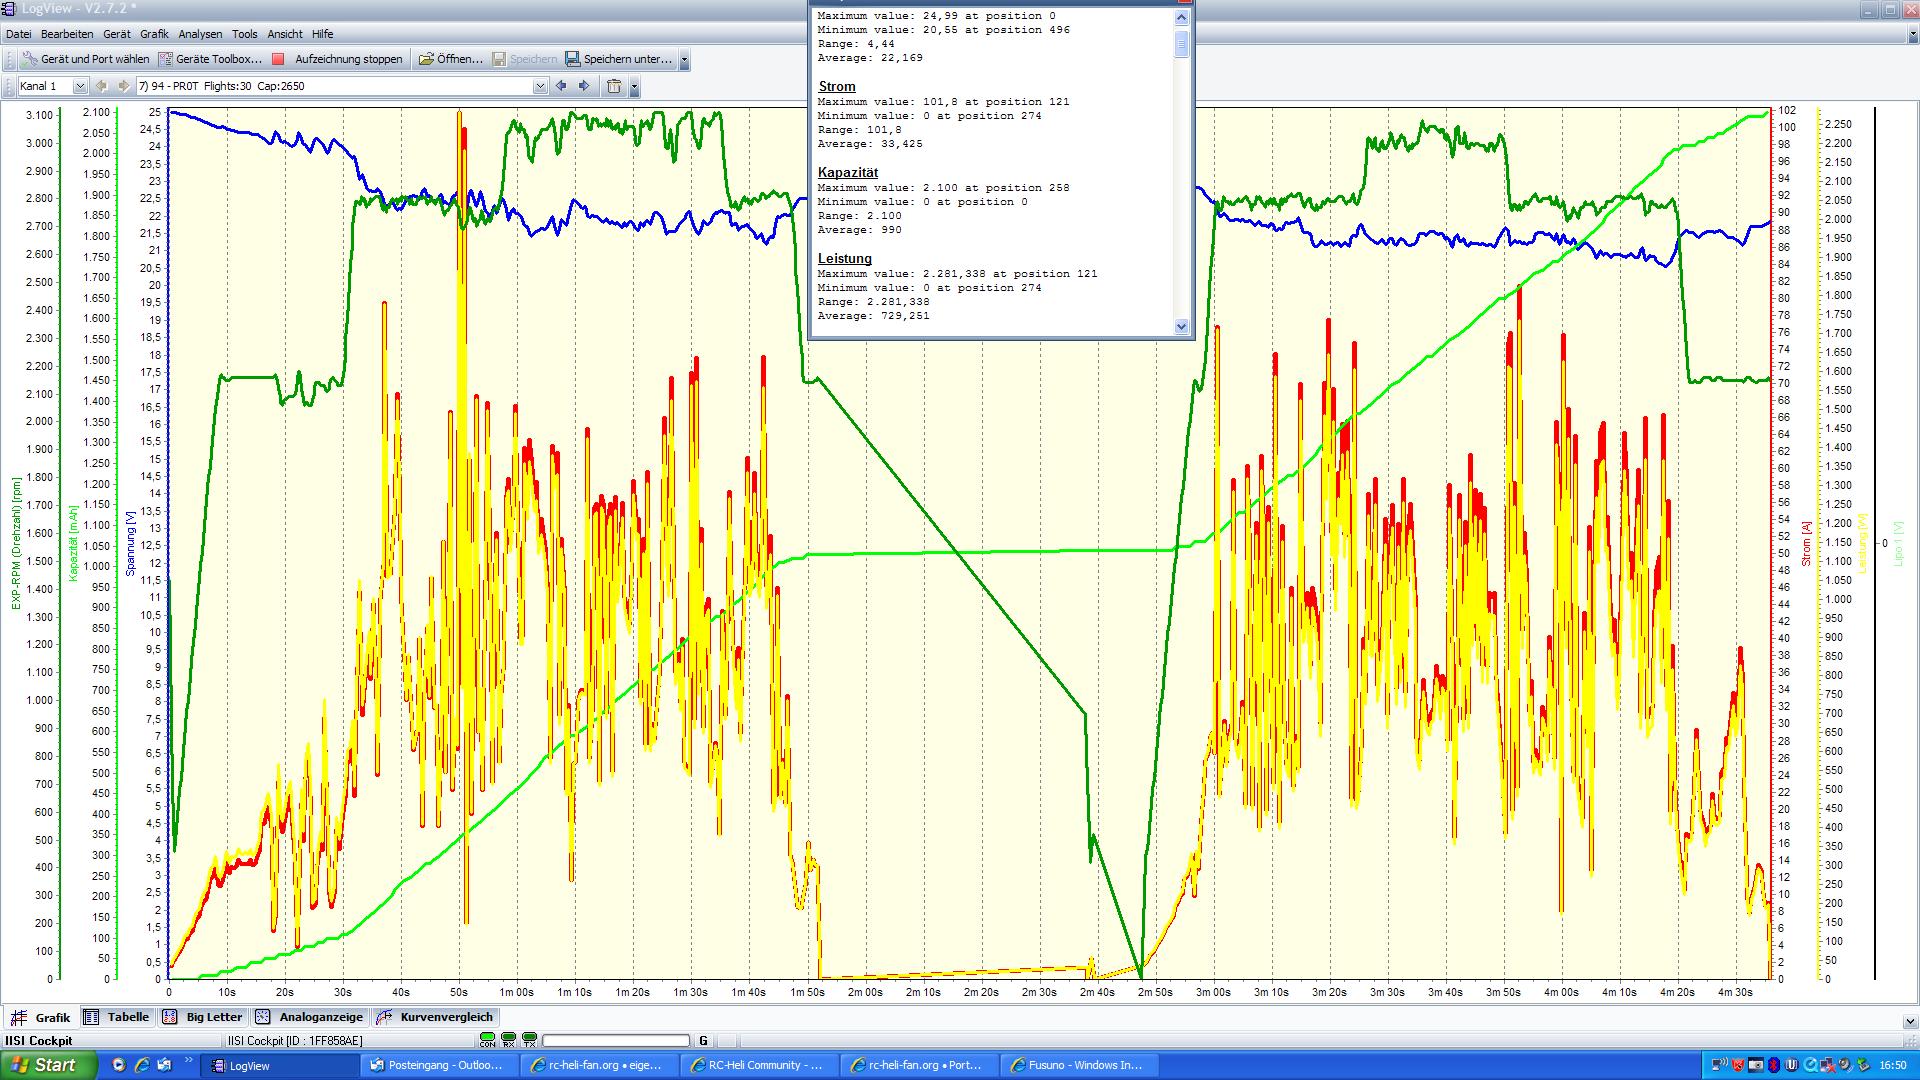The height and width of the screenshot is (1080, 1920).
Task: Open the Bearbeiten menu
Action: coord(67,34)
